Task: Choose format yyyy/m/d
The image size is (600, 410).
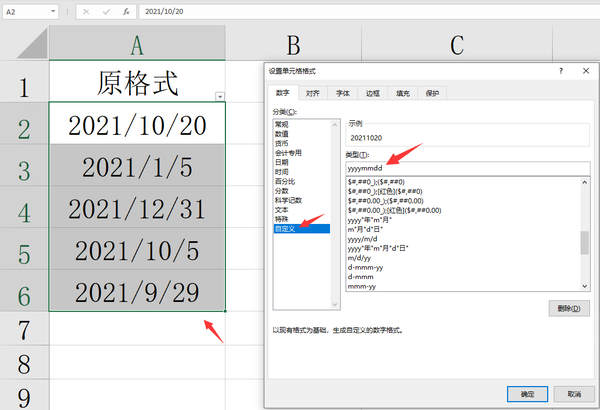Action: pyautogui.click(x=463, y=239)
